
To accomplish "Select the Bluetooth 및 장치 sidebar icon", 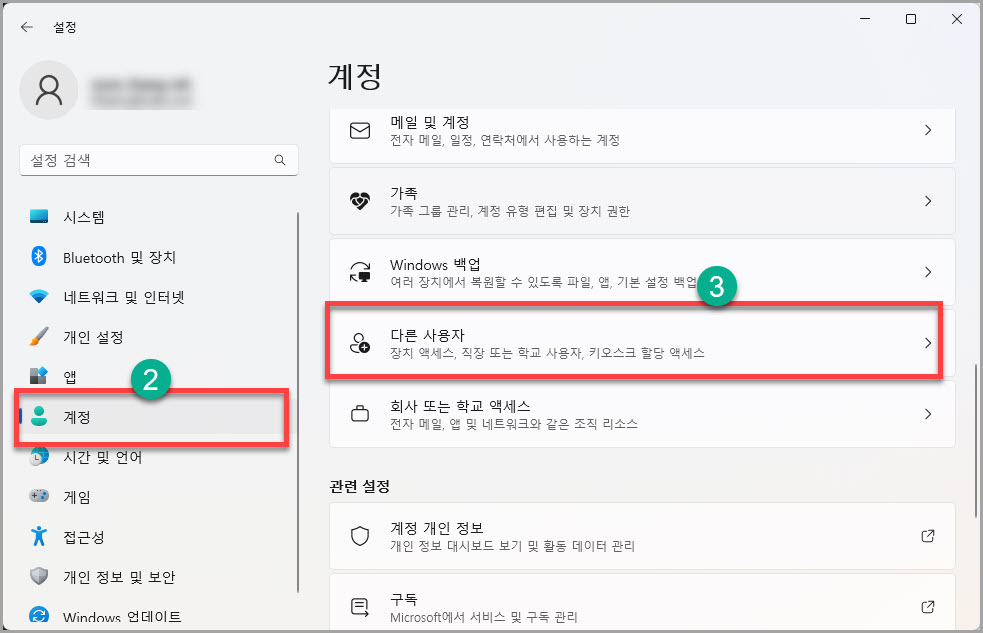I will point(37,257).
